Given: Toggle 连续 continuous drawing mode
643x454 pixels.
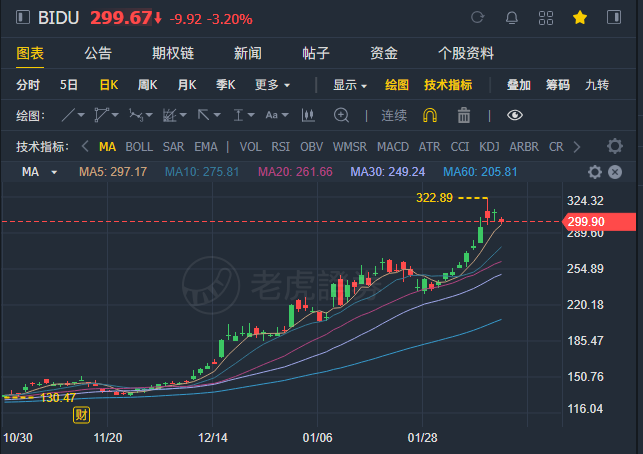Looking at the screenshot, I should pyautogui.click(x=394, y=116).
